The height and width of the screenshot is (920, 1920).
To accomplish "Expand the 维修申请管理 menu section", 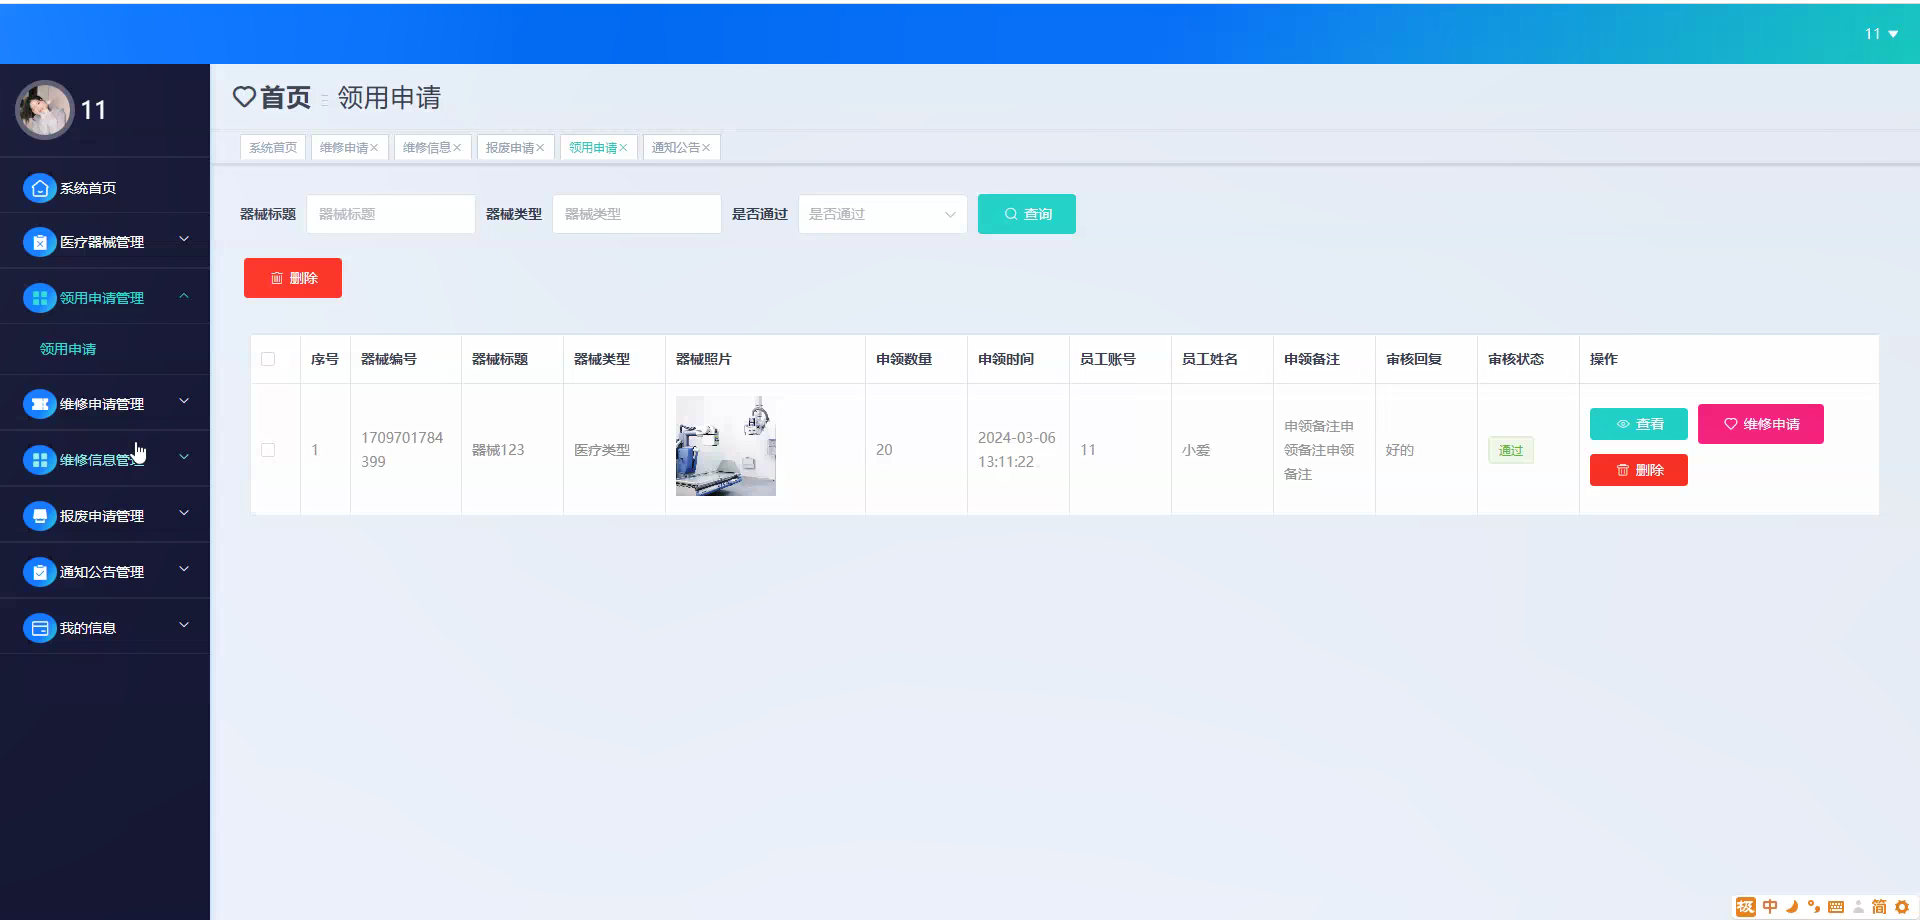I will (183, 402).
